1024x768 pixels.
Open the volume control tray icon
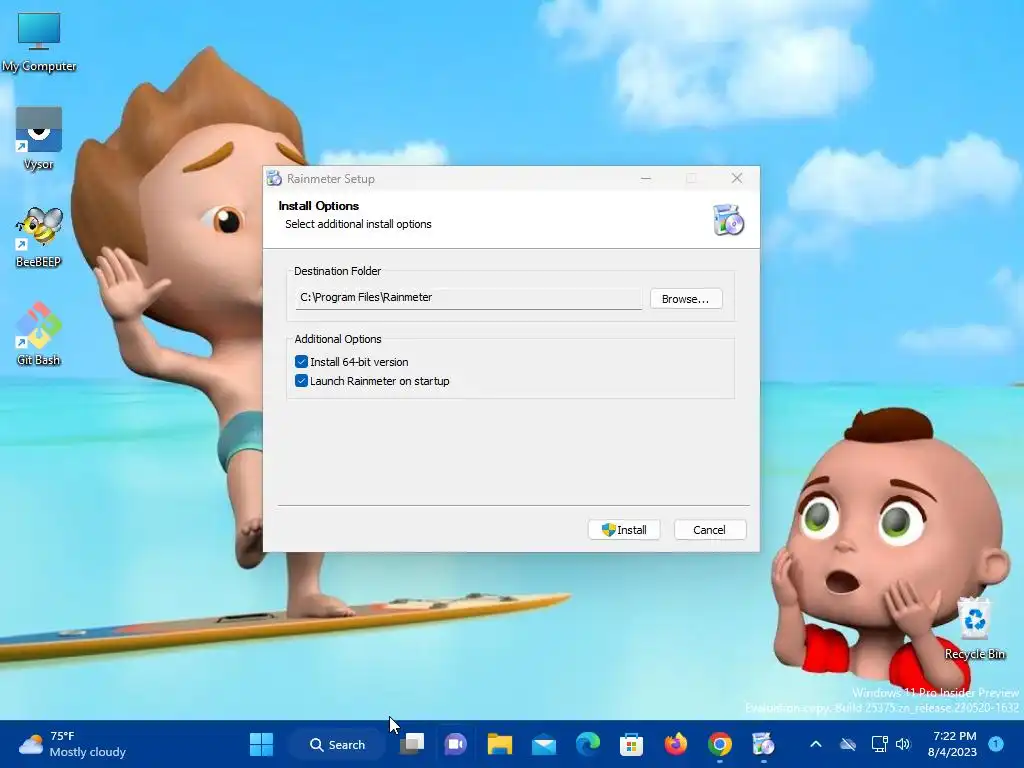[x=903, y=744]
